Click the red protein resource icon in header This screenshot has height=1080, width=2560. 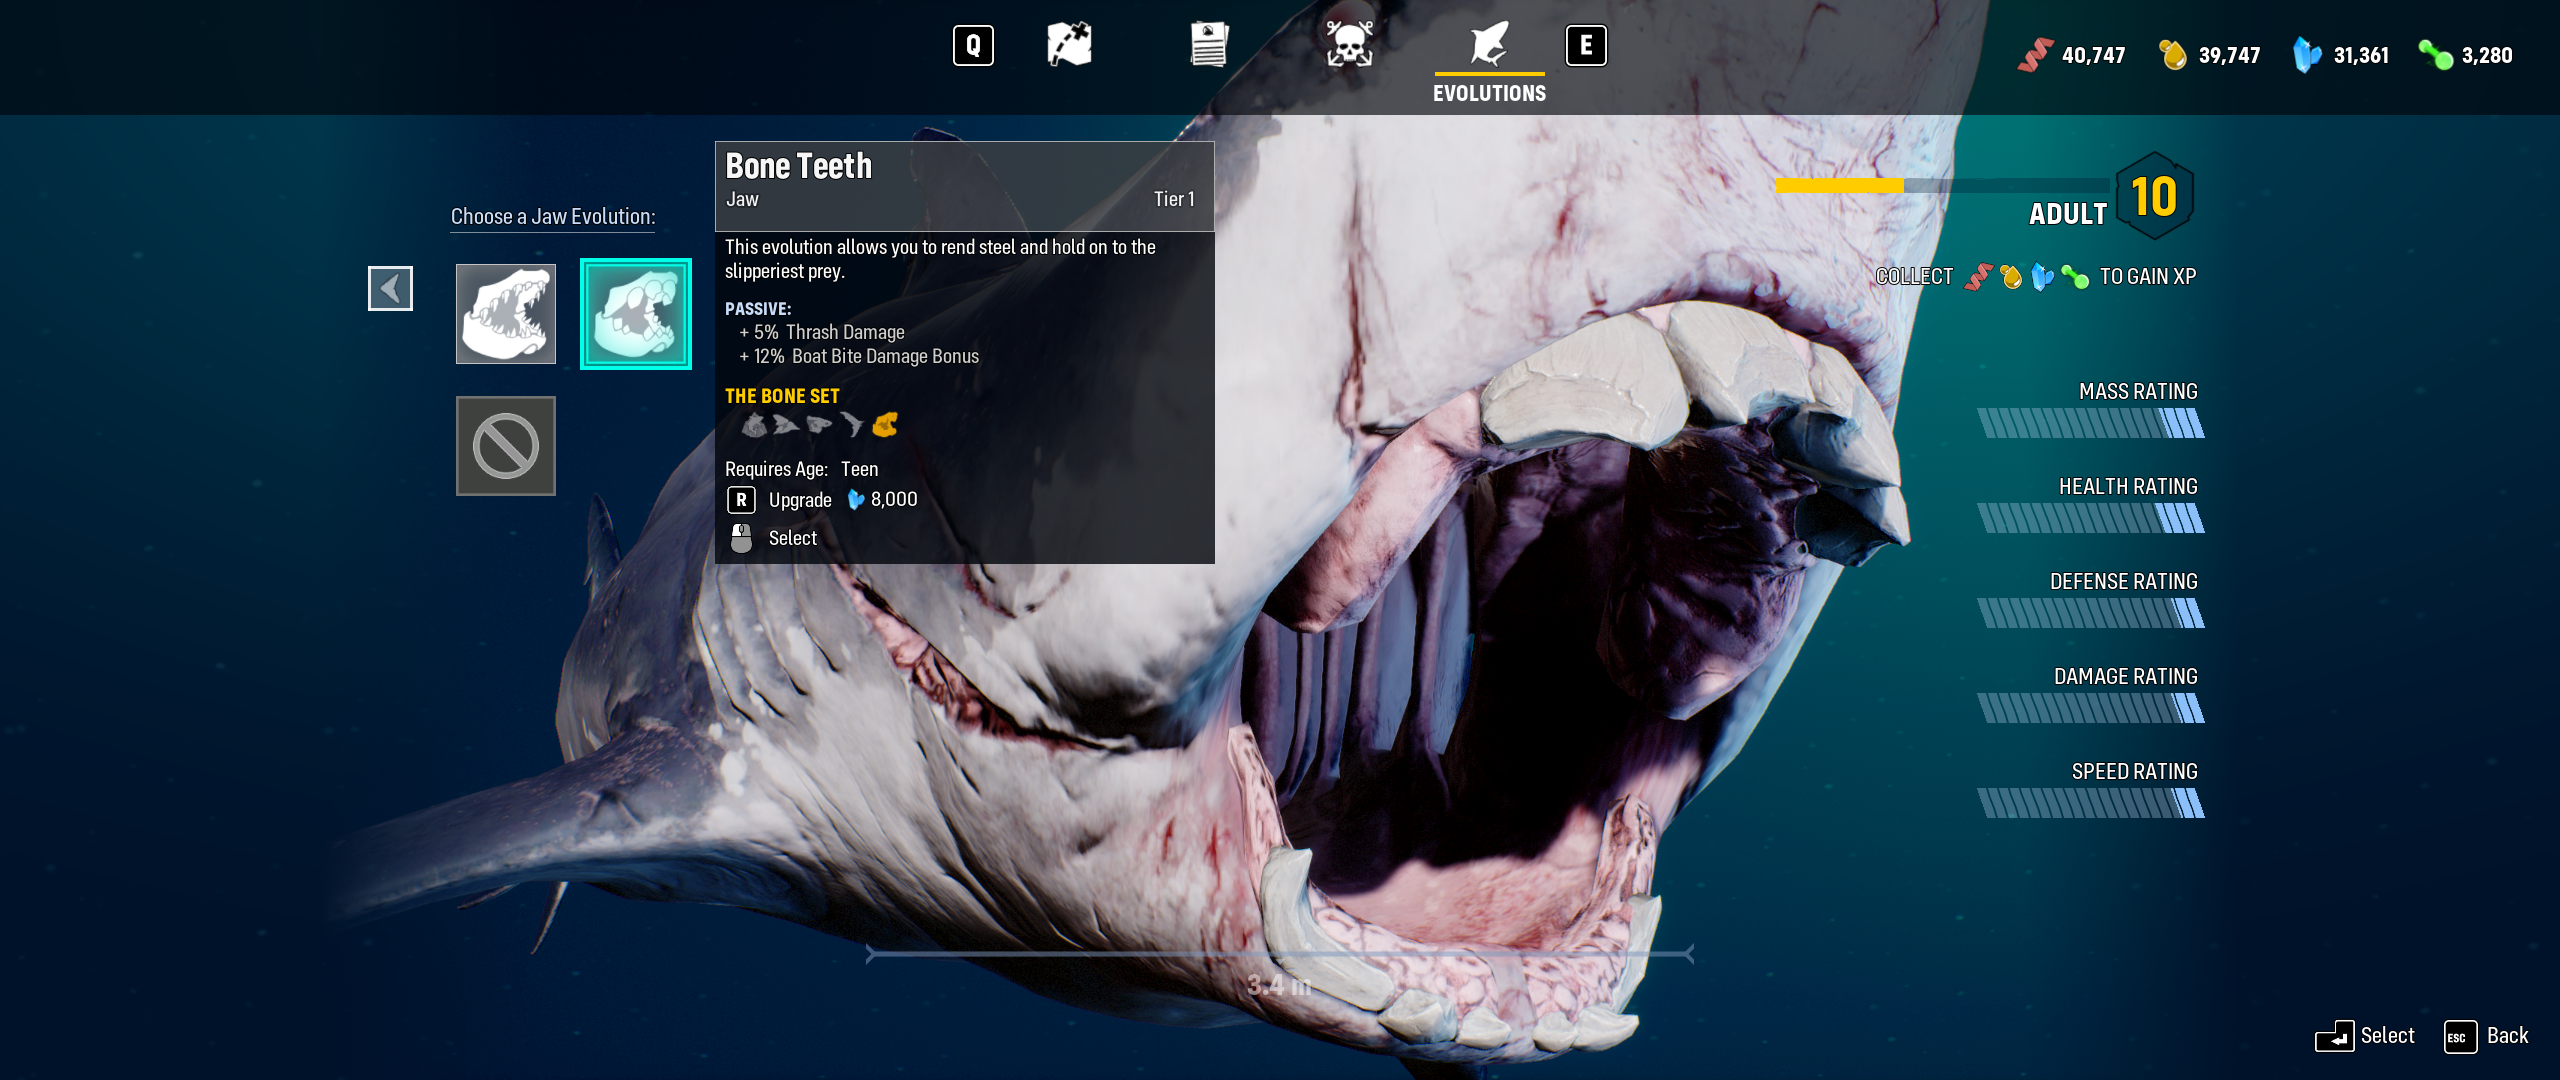2035,55
